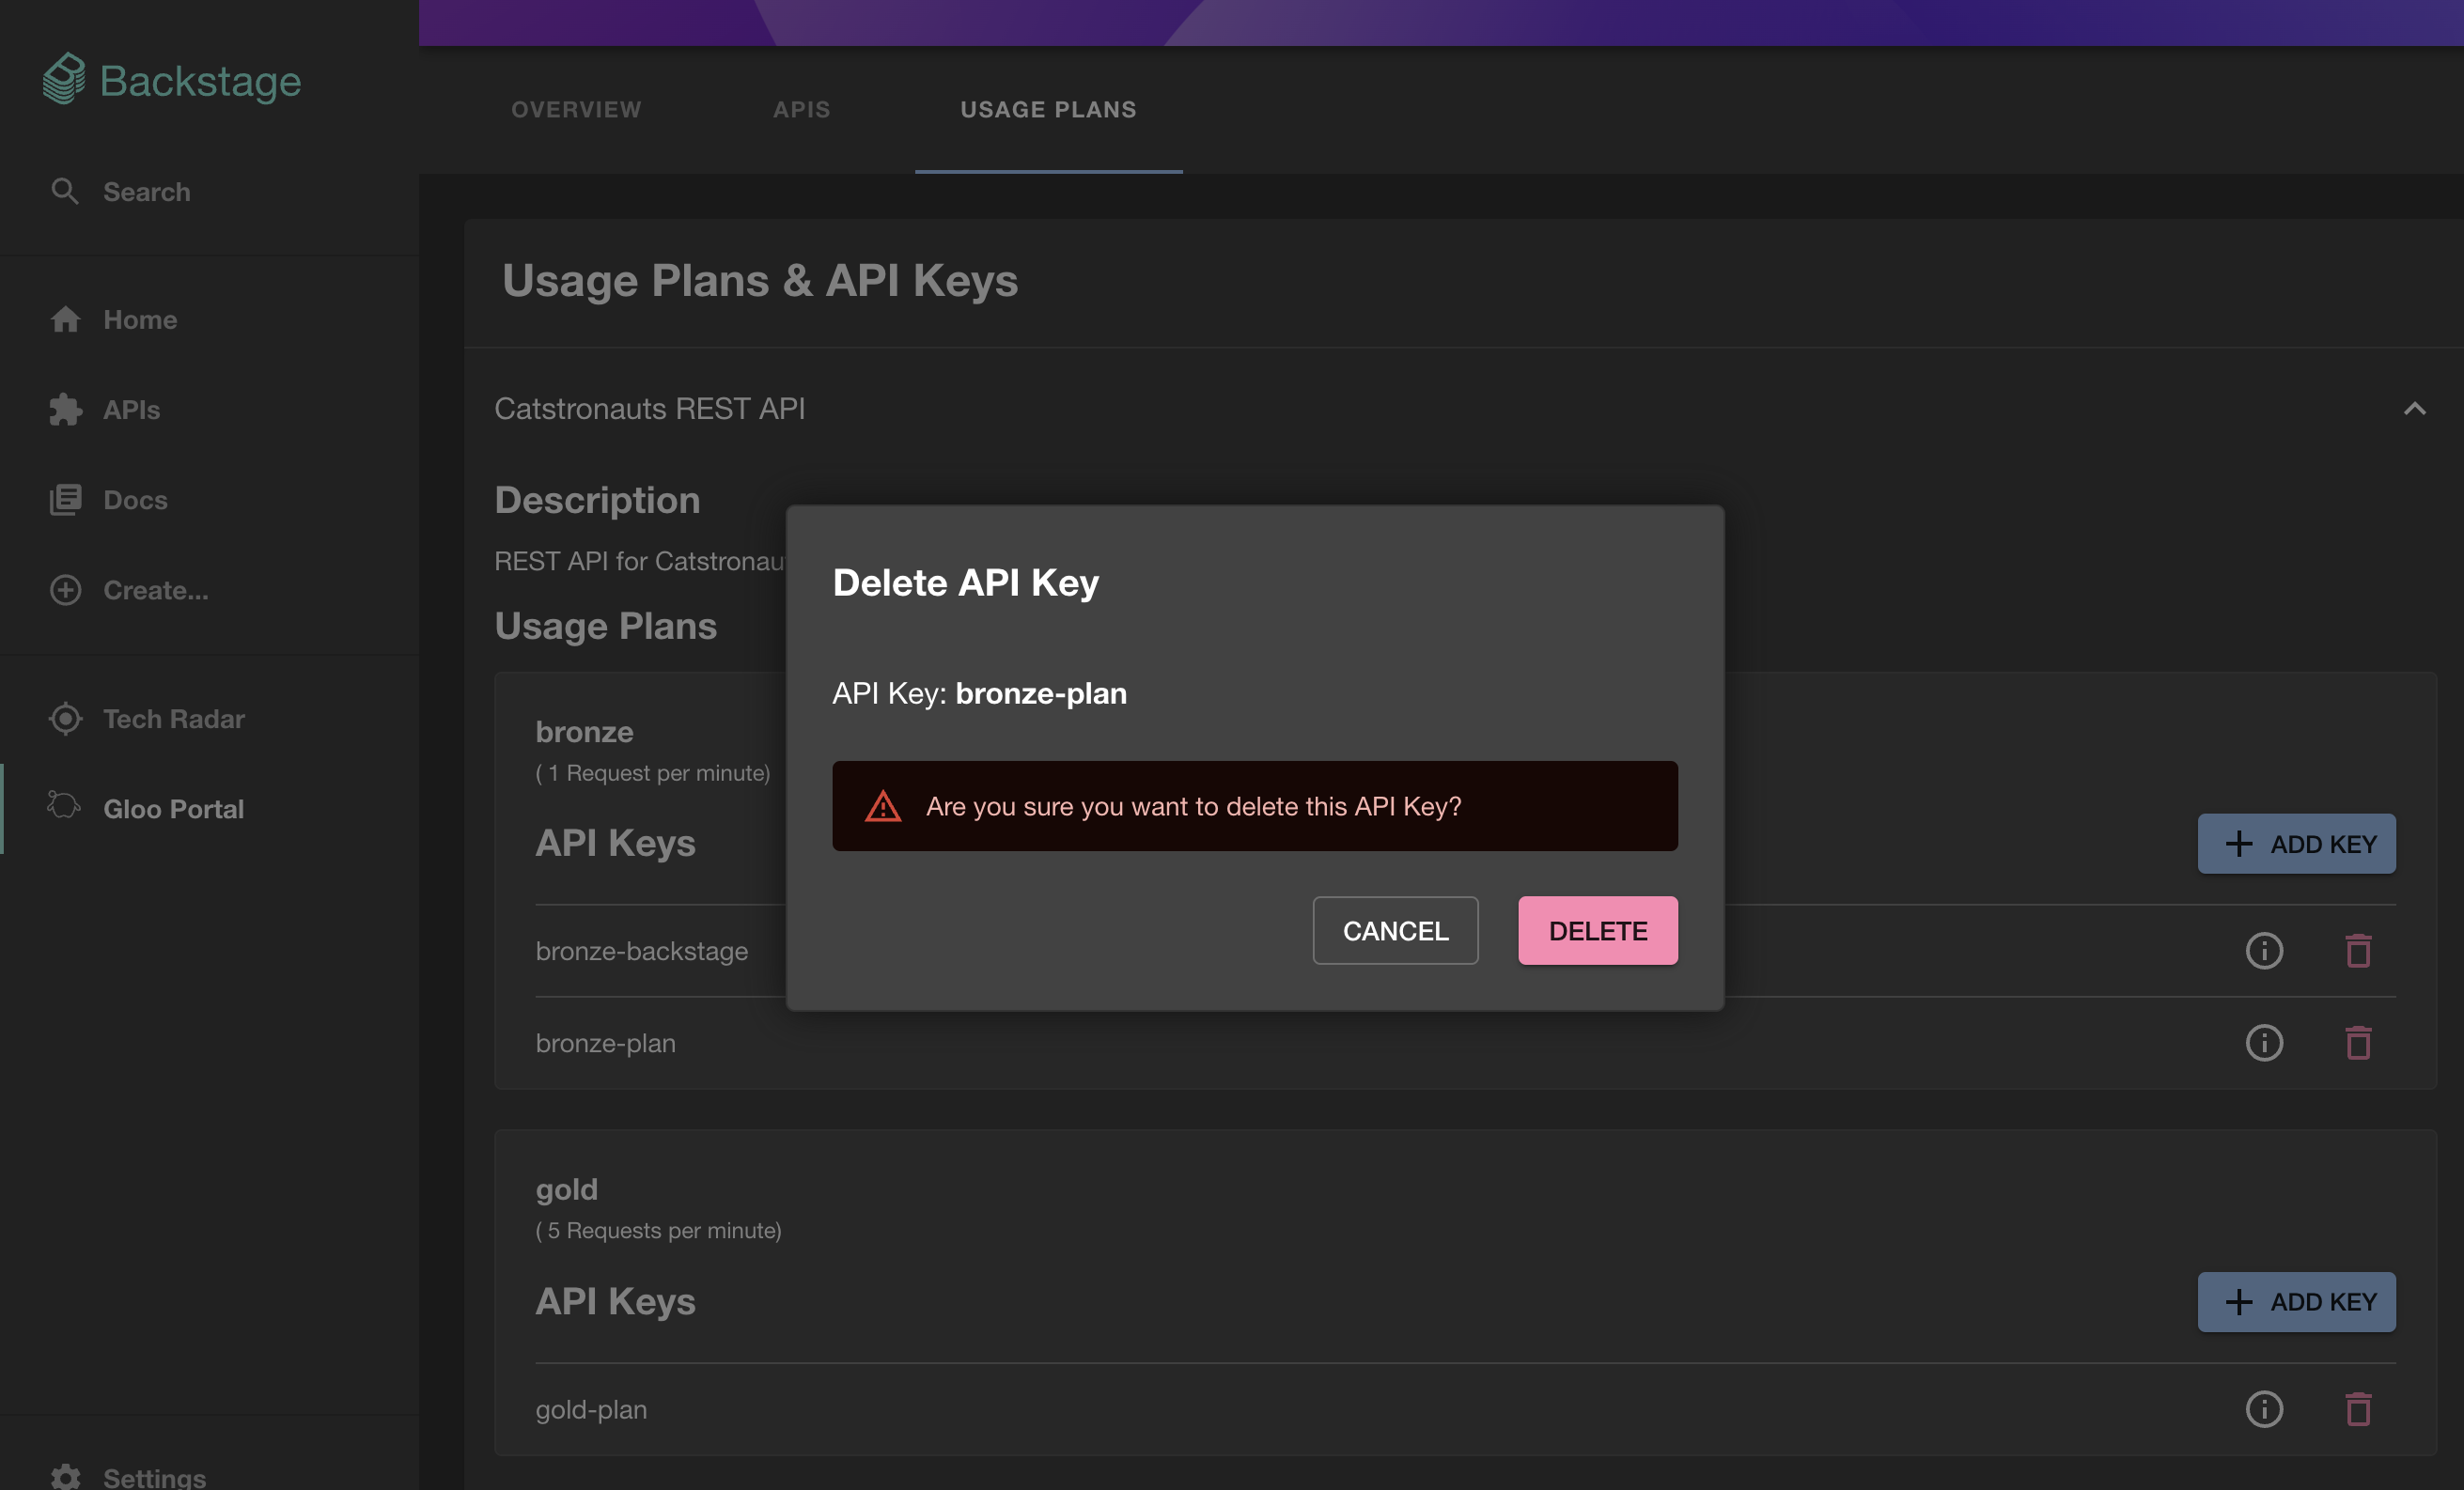Screen dimensions: 2464x1490
Task: Click trash icon for bronze-backstage key
Action: [x=2358, y=950]
